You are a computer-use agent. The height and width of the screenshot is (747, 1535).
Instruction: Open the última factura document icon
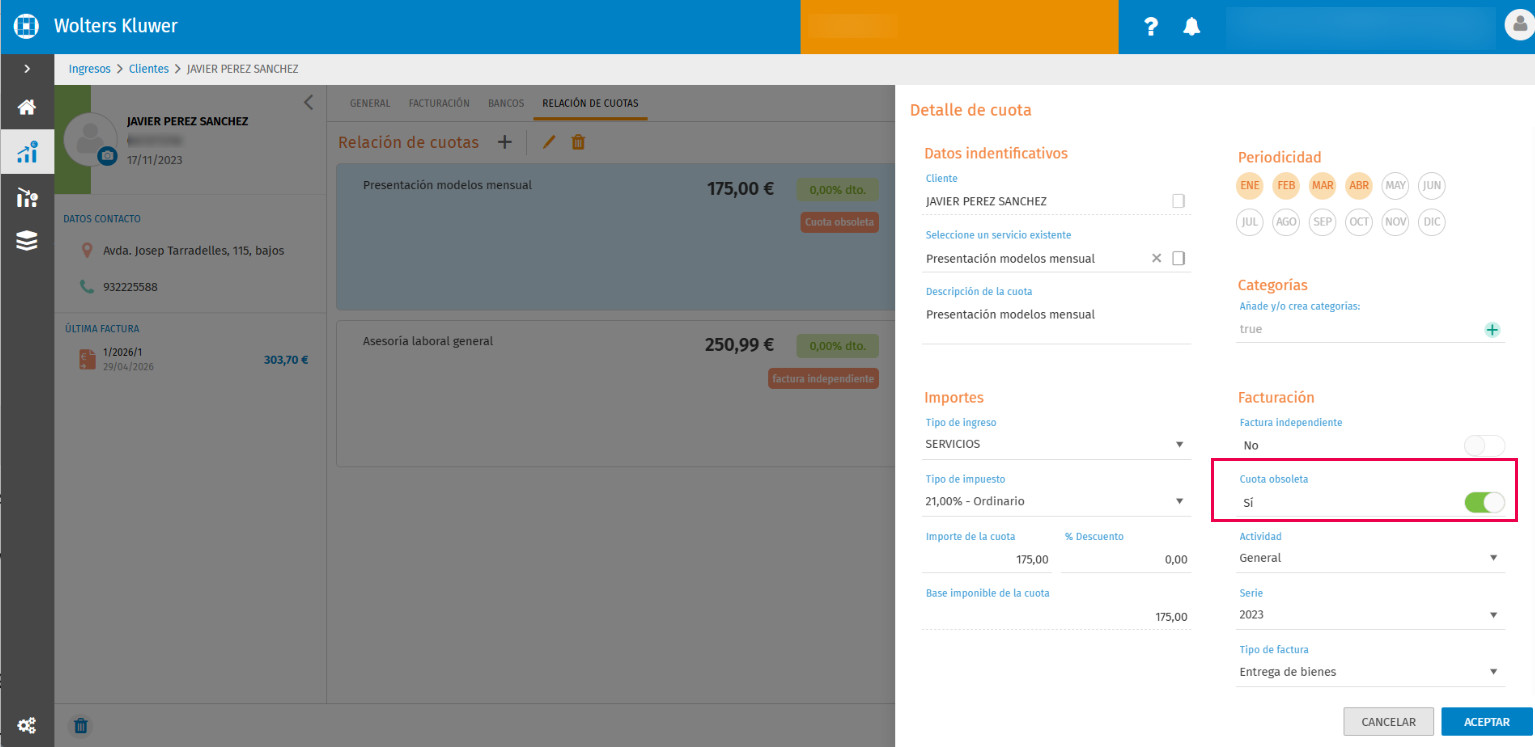(88, 360)
